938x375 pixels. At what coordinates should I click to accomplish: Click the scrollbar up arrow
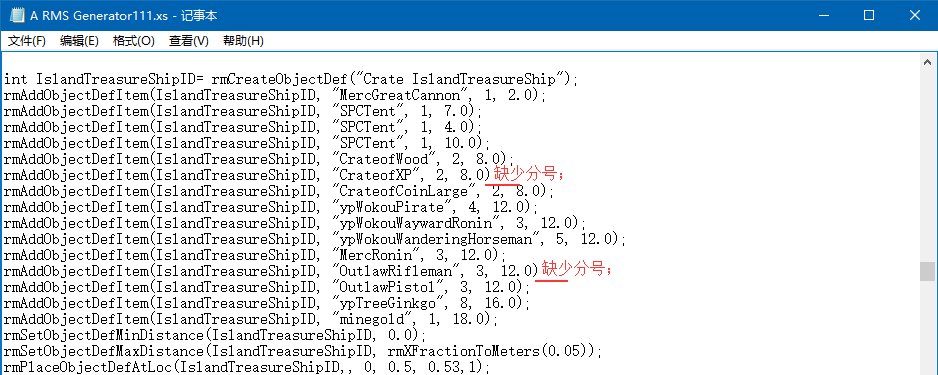pyautogui.click(x=927, y=62)
